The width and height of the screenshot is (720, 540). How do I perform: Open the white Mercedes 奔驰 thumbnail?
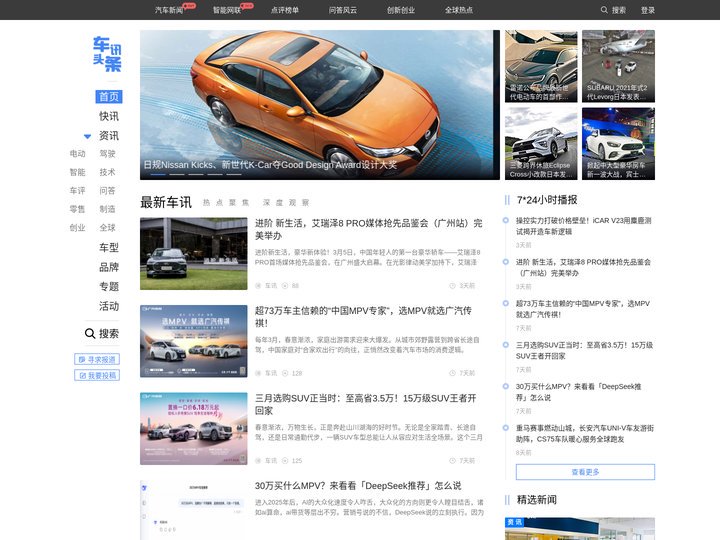click(x=618, y=144)
